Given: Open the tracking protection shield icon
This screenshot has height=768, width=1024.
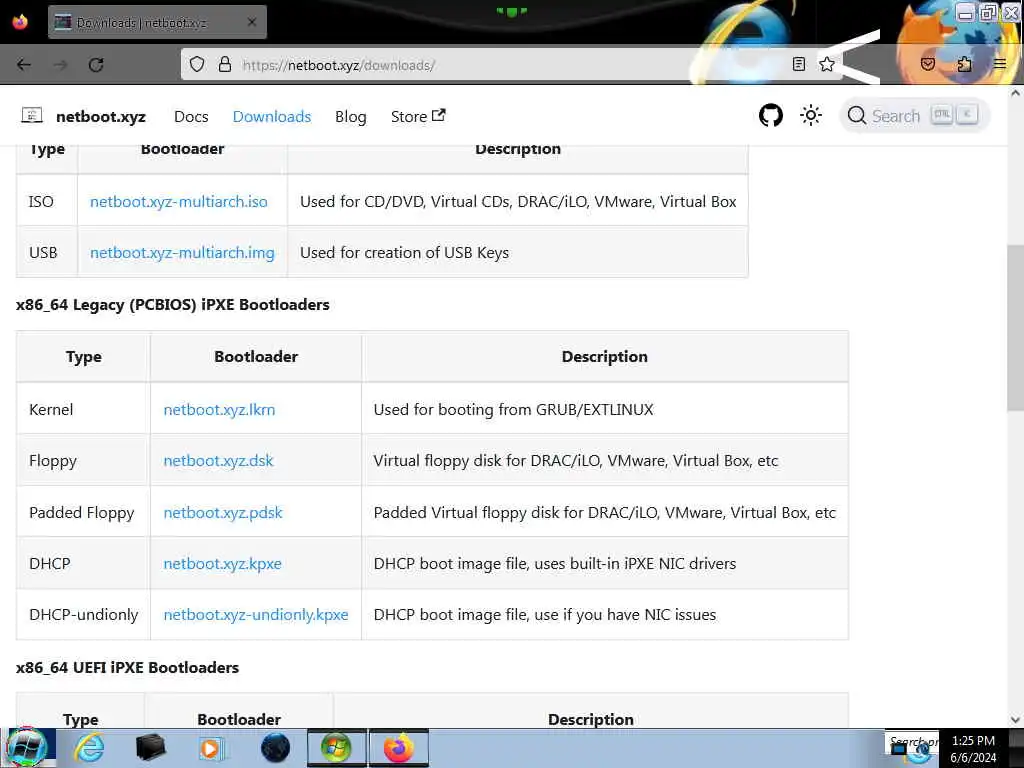Looking at the screenshot, I should click(x=197, y=65).
